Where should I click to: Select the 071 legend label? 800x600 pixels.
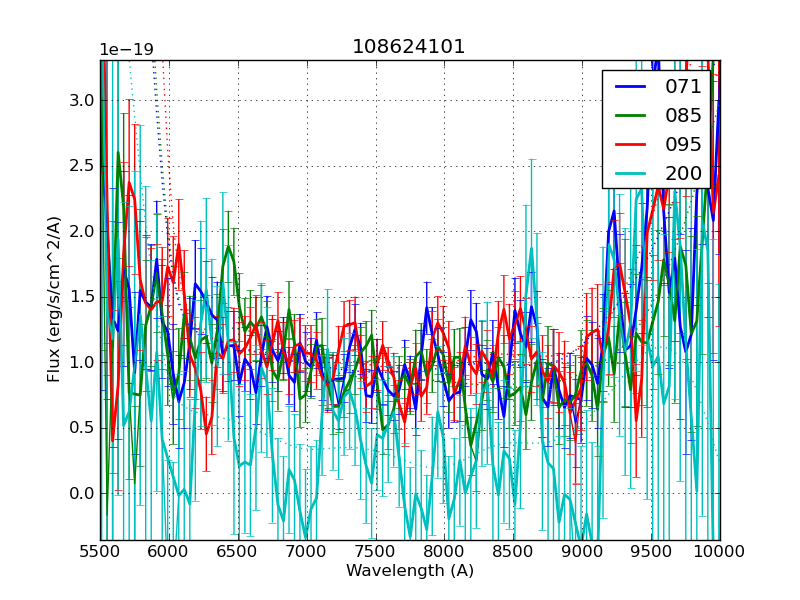(683, 87)
